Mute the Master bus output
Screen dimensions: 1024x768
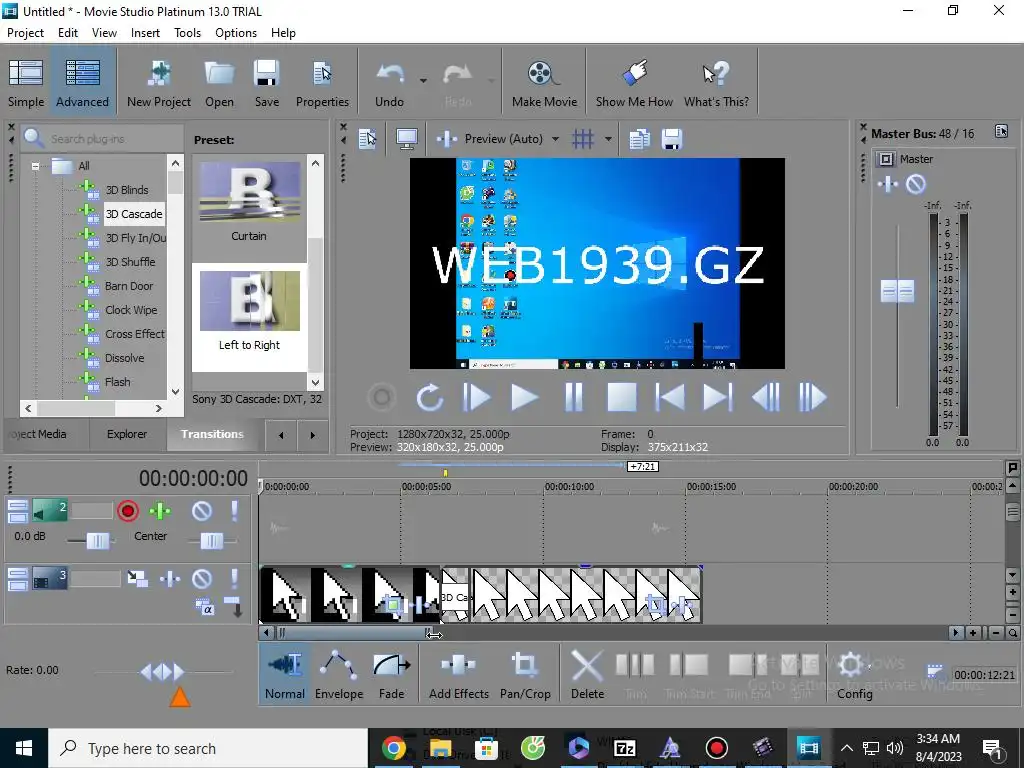pyautogui.click(x=916, y=184)
